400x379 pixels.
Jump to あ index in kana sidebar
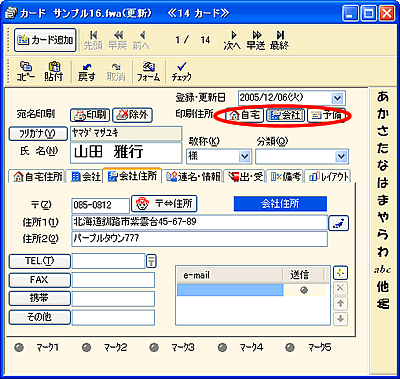pyautogui.click(x=383, y=97)
